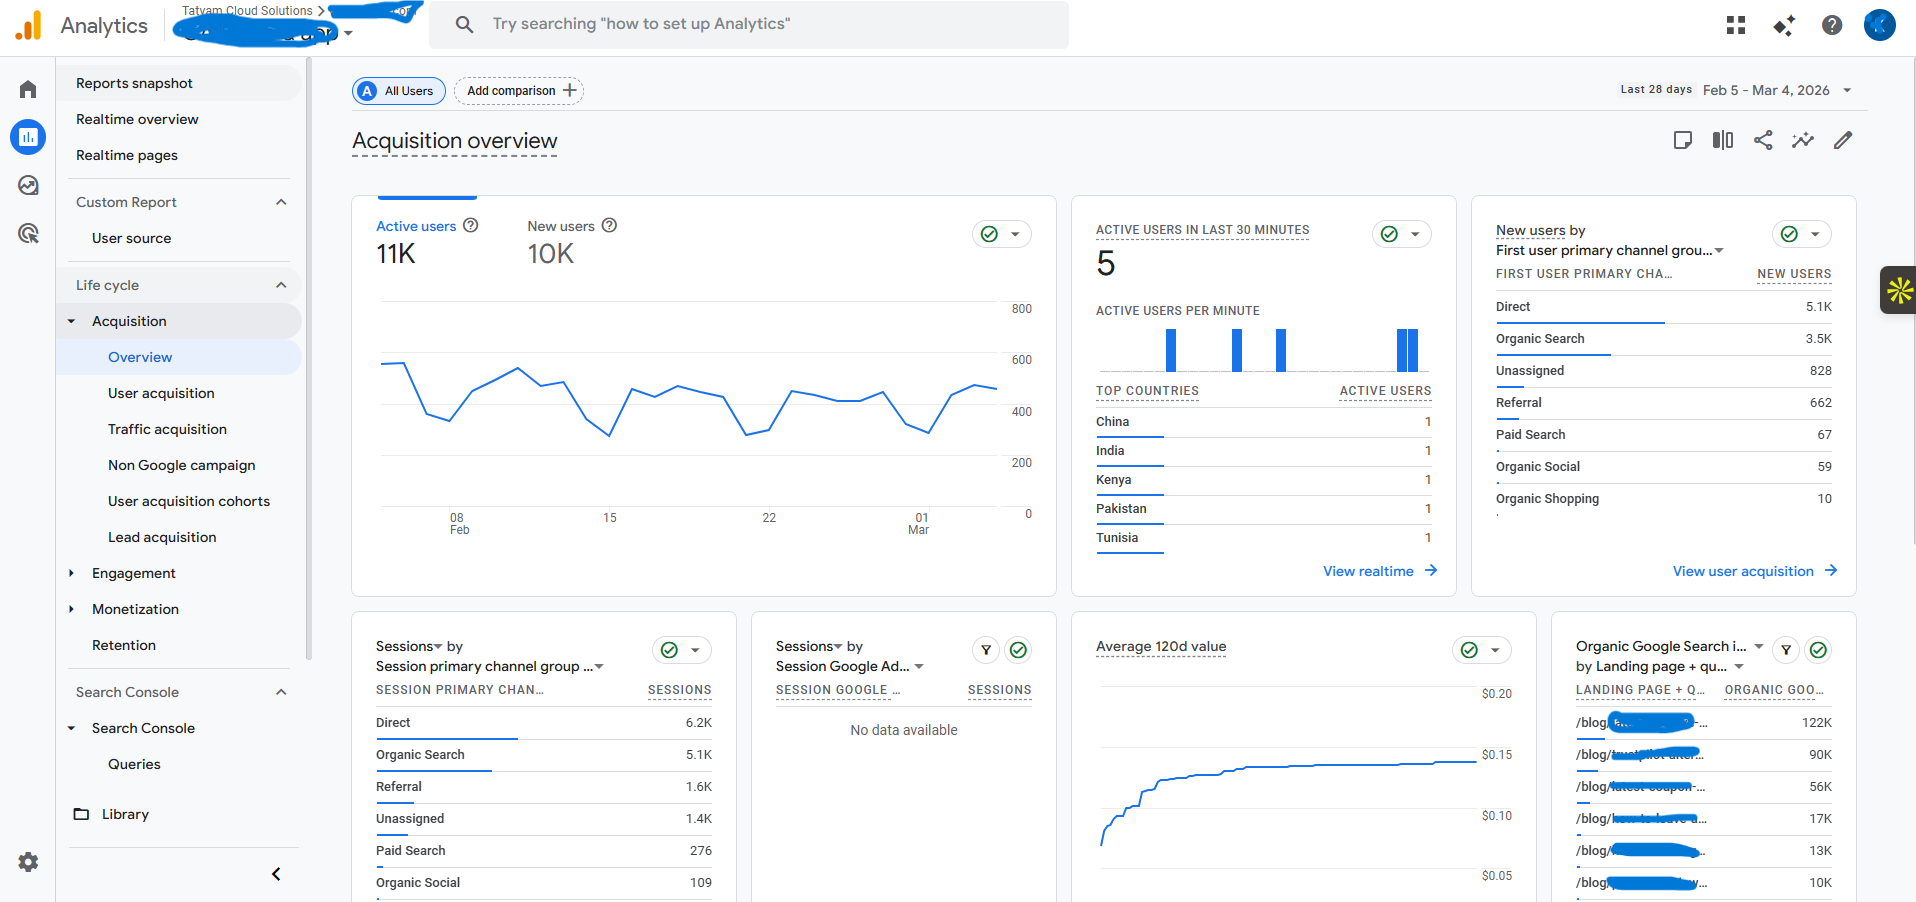Share the Acquisition overview report
This screenshot has height=902, width=1916.
tap(1763, 140)
